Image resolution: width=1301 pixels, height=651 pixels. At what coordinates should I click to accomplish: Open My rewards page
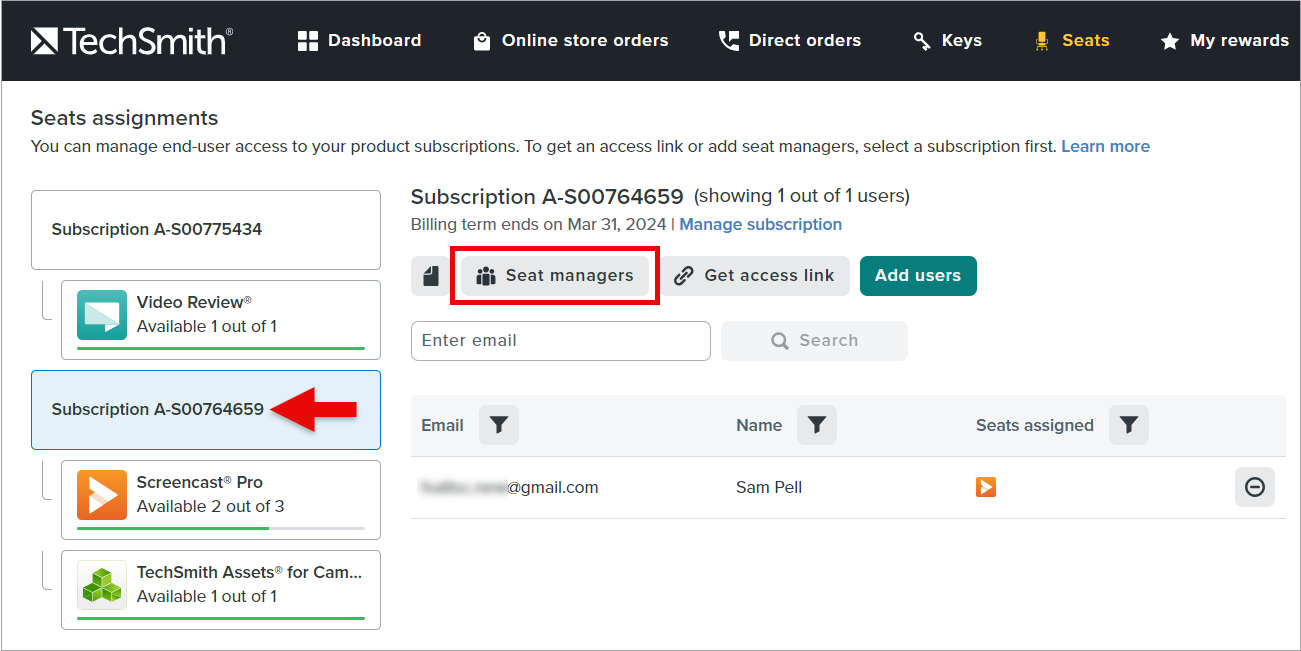[x=1225, y=41]
